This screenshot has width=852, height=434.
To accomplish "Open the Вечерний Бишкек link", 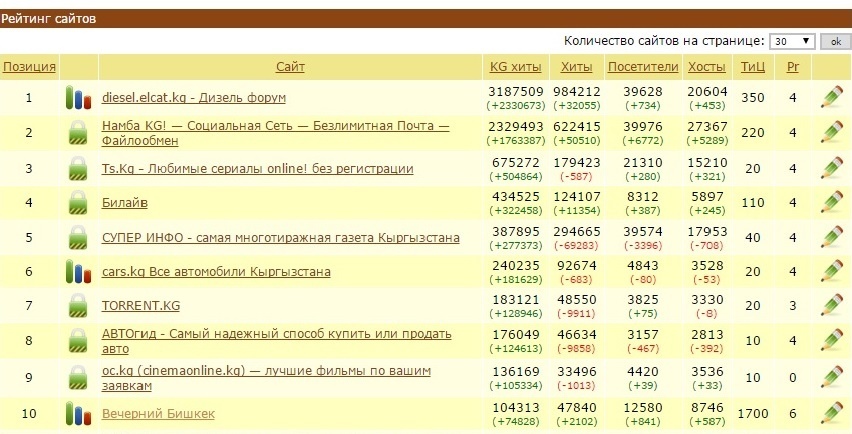I will [158, 414].
